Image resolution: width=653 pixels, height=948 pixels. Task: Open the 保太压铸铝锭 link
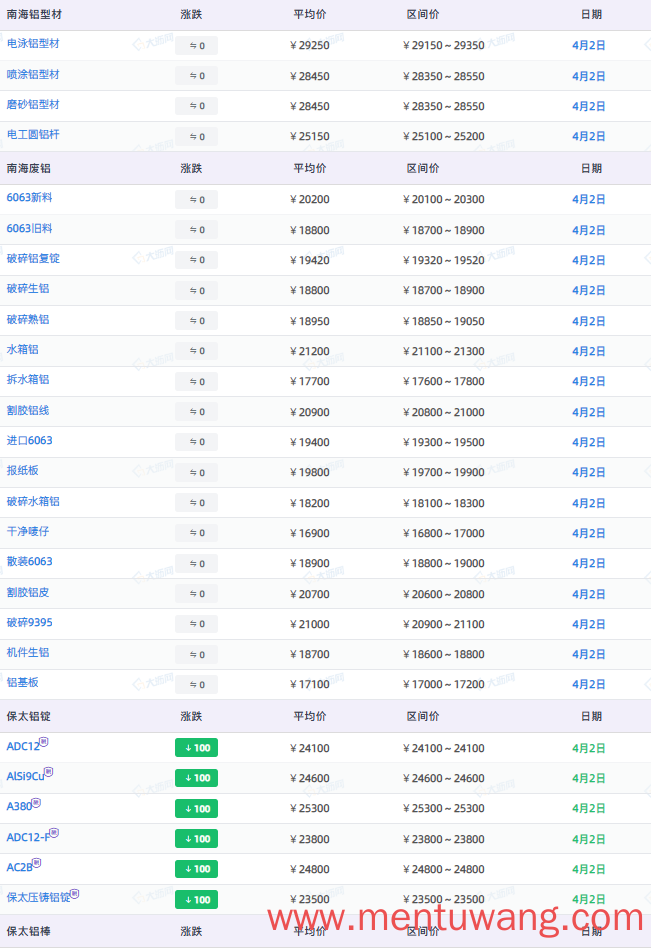pos(39,898)
